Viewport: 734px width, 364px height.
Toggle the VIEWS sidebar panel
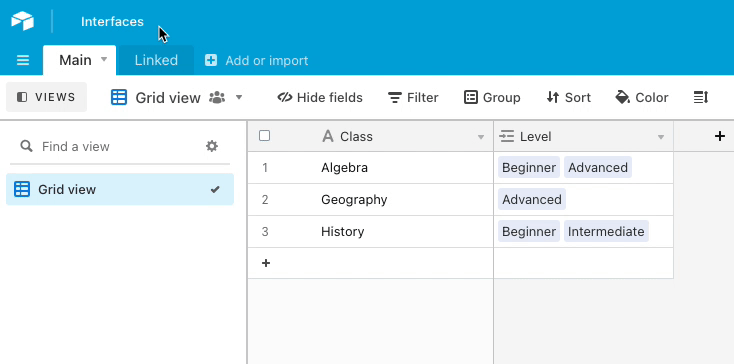pos(46,97)
